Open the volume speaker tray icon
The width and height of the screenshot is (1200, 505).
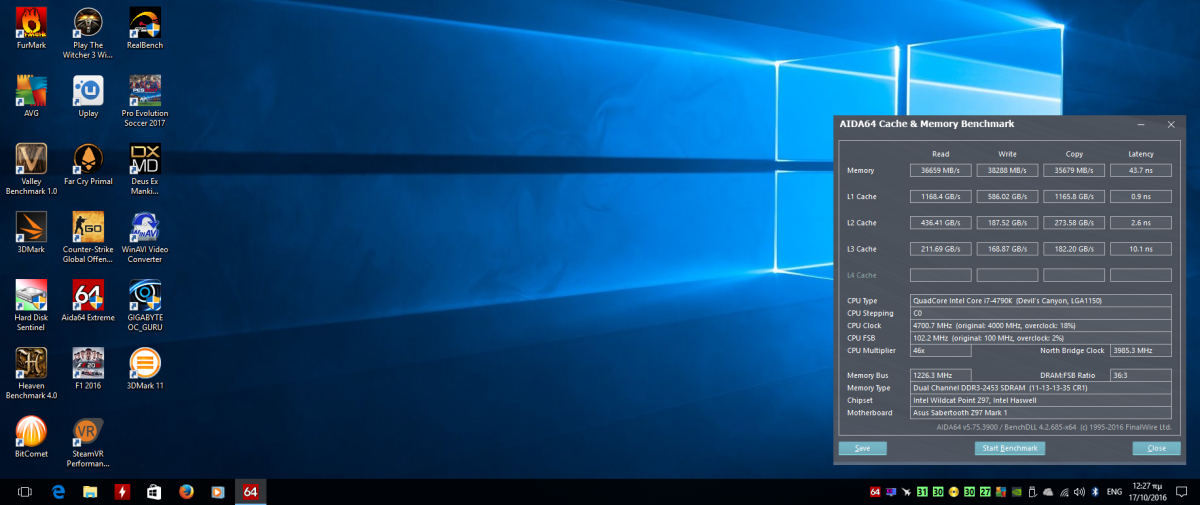click(1079, 492)
